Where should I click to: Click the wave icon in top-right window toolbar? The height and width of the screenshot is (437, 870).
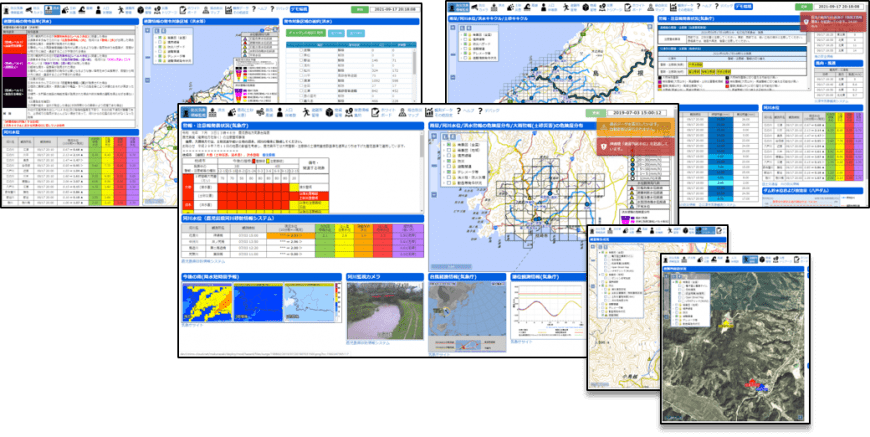527,7
